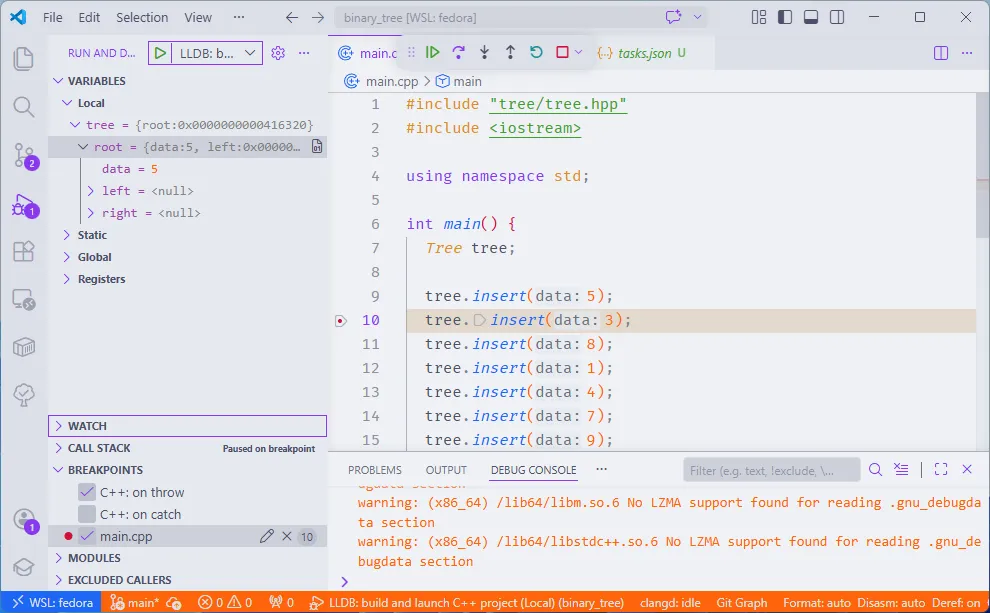The image size is (990, 613).
Task: View root value in binary data viewer
Action: (x=317, y=146)
